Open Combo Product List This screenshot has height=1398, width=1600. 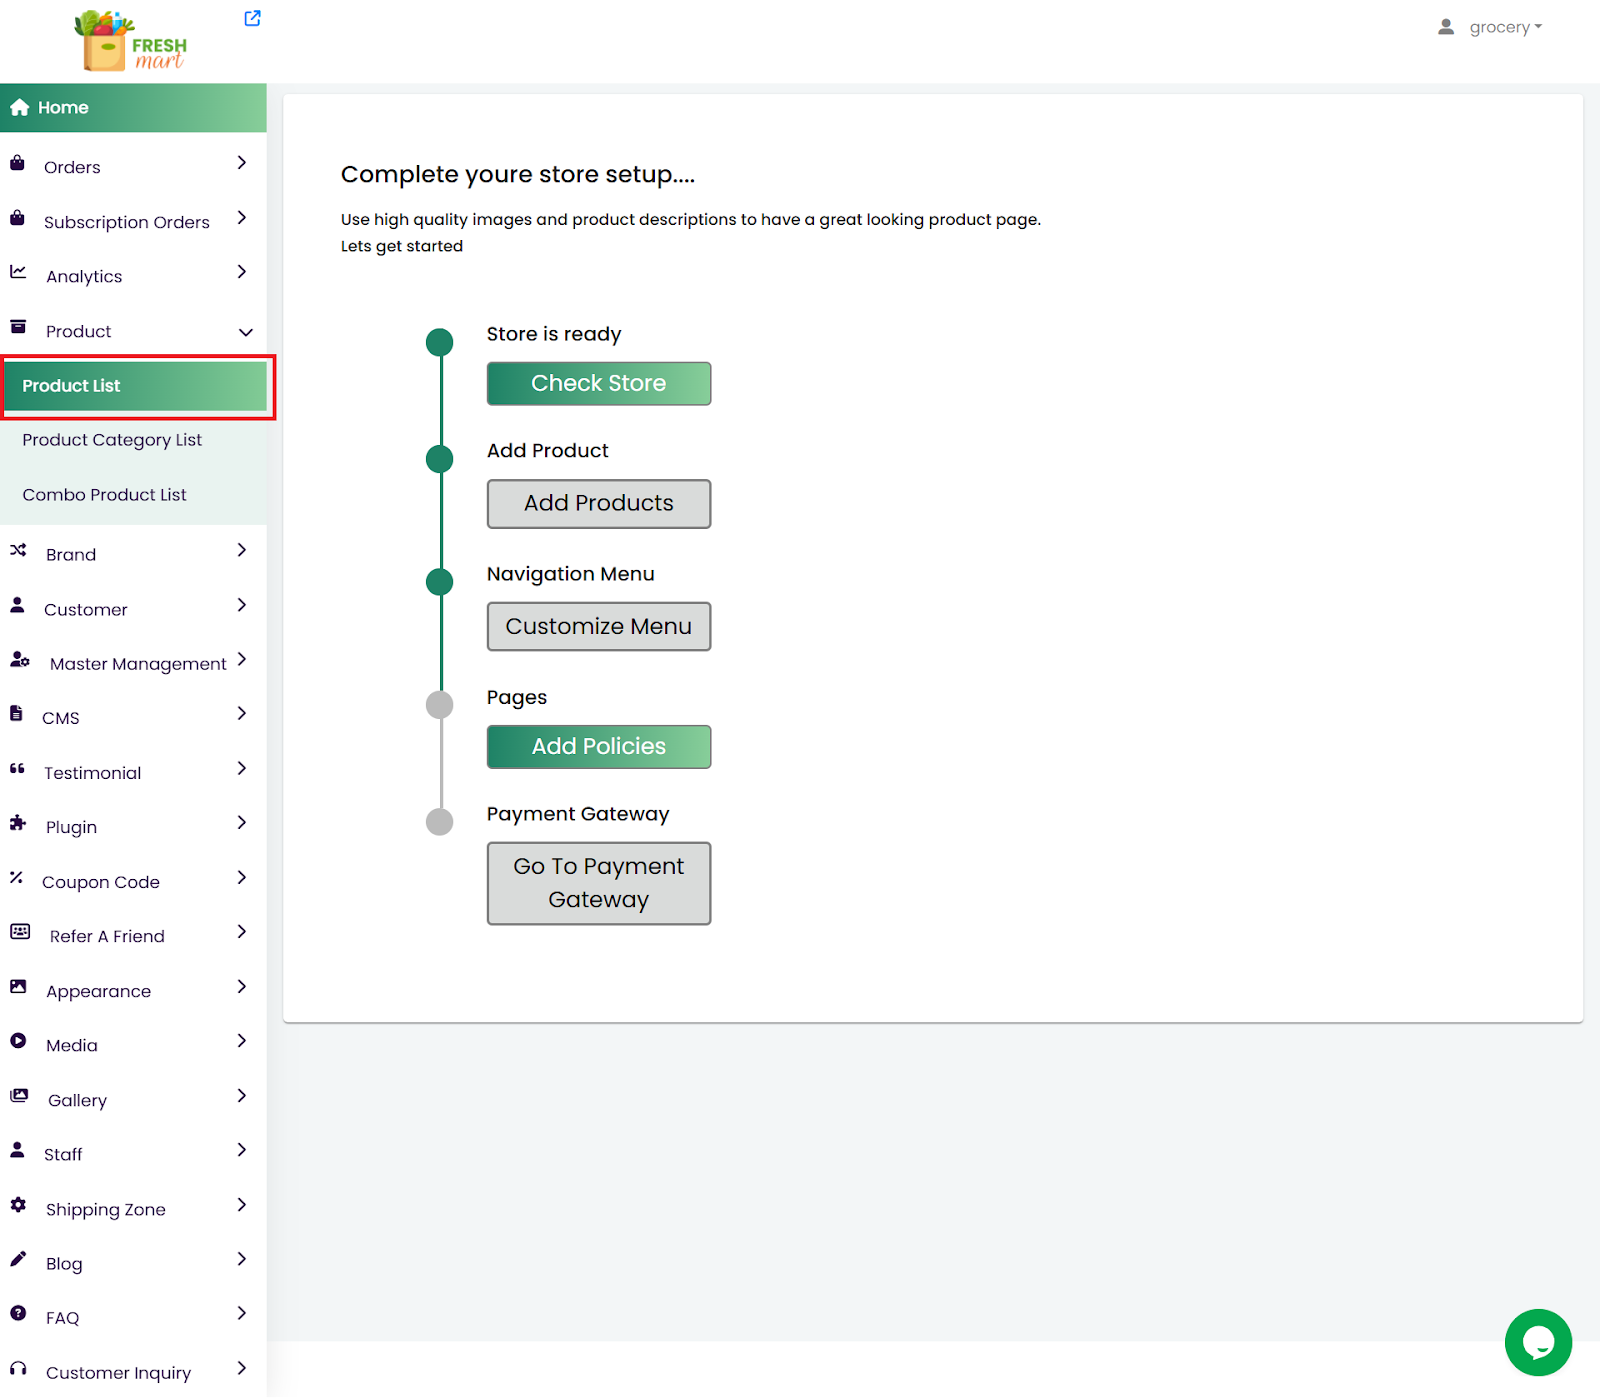point(104,495)
